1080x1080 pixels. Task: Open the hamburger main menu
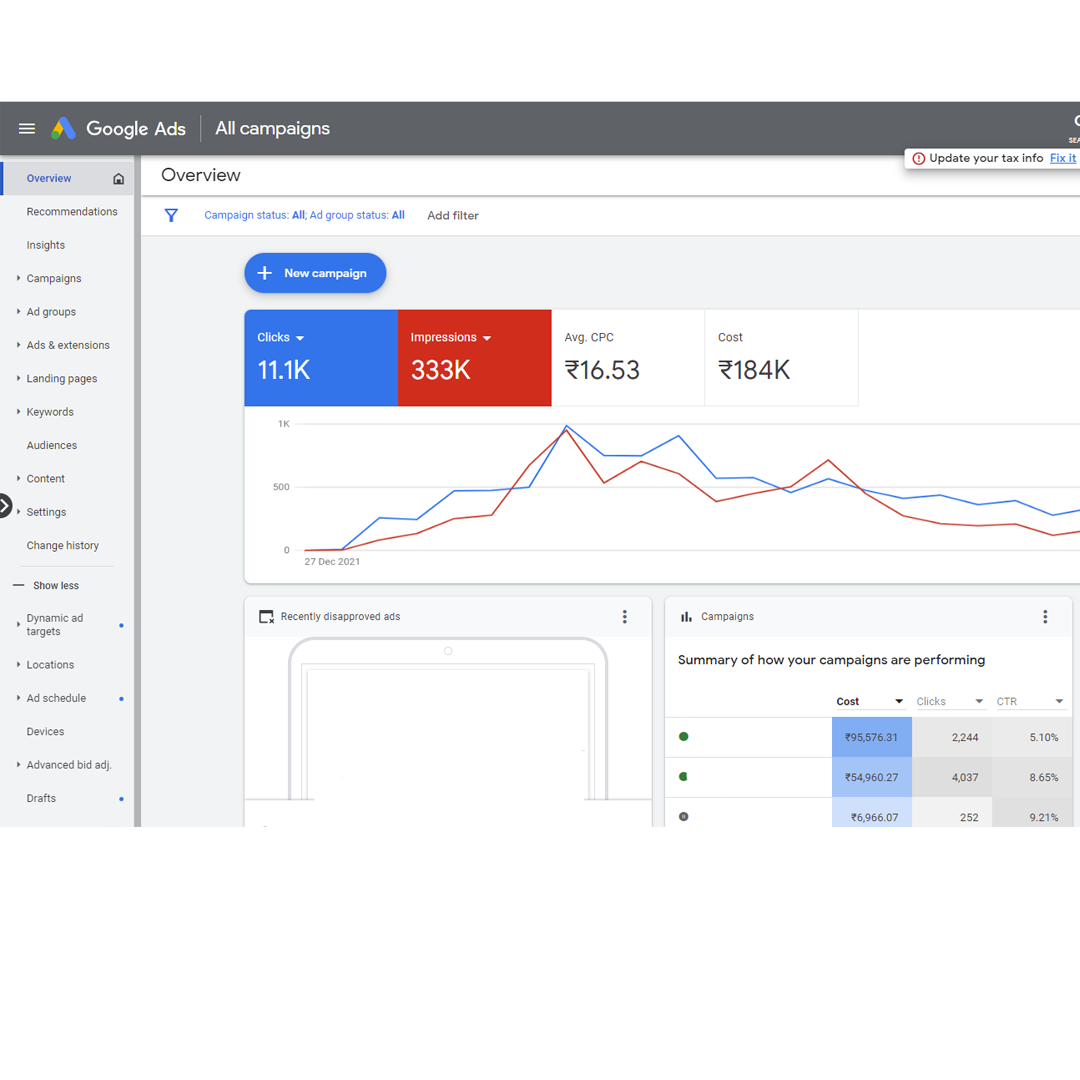click(x=27, y=128)
